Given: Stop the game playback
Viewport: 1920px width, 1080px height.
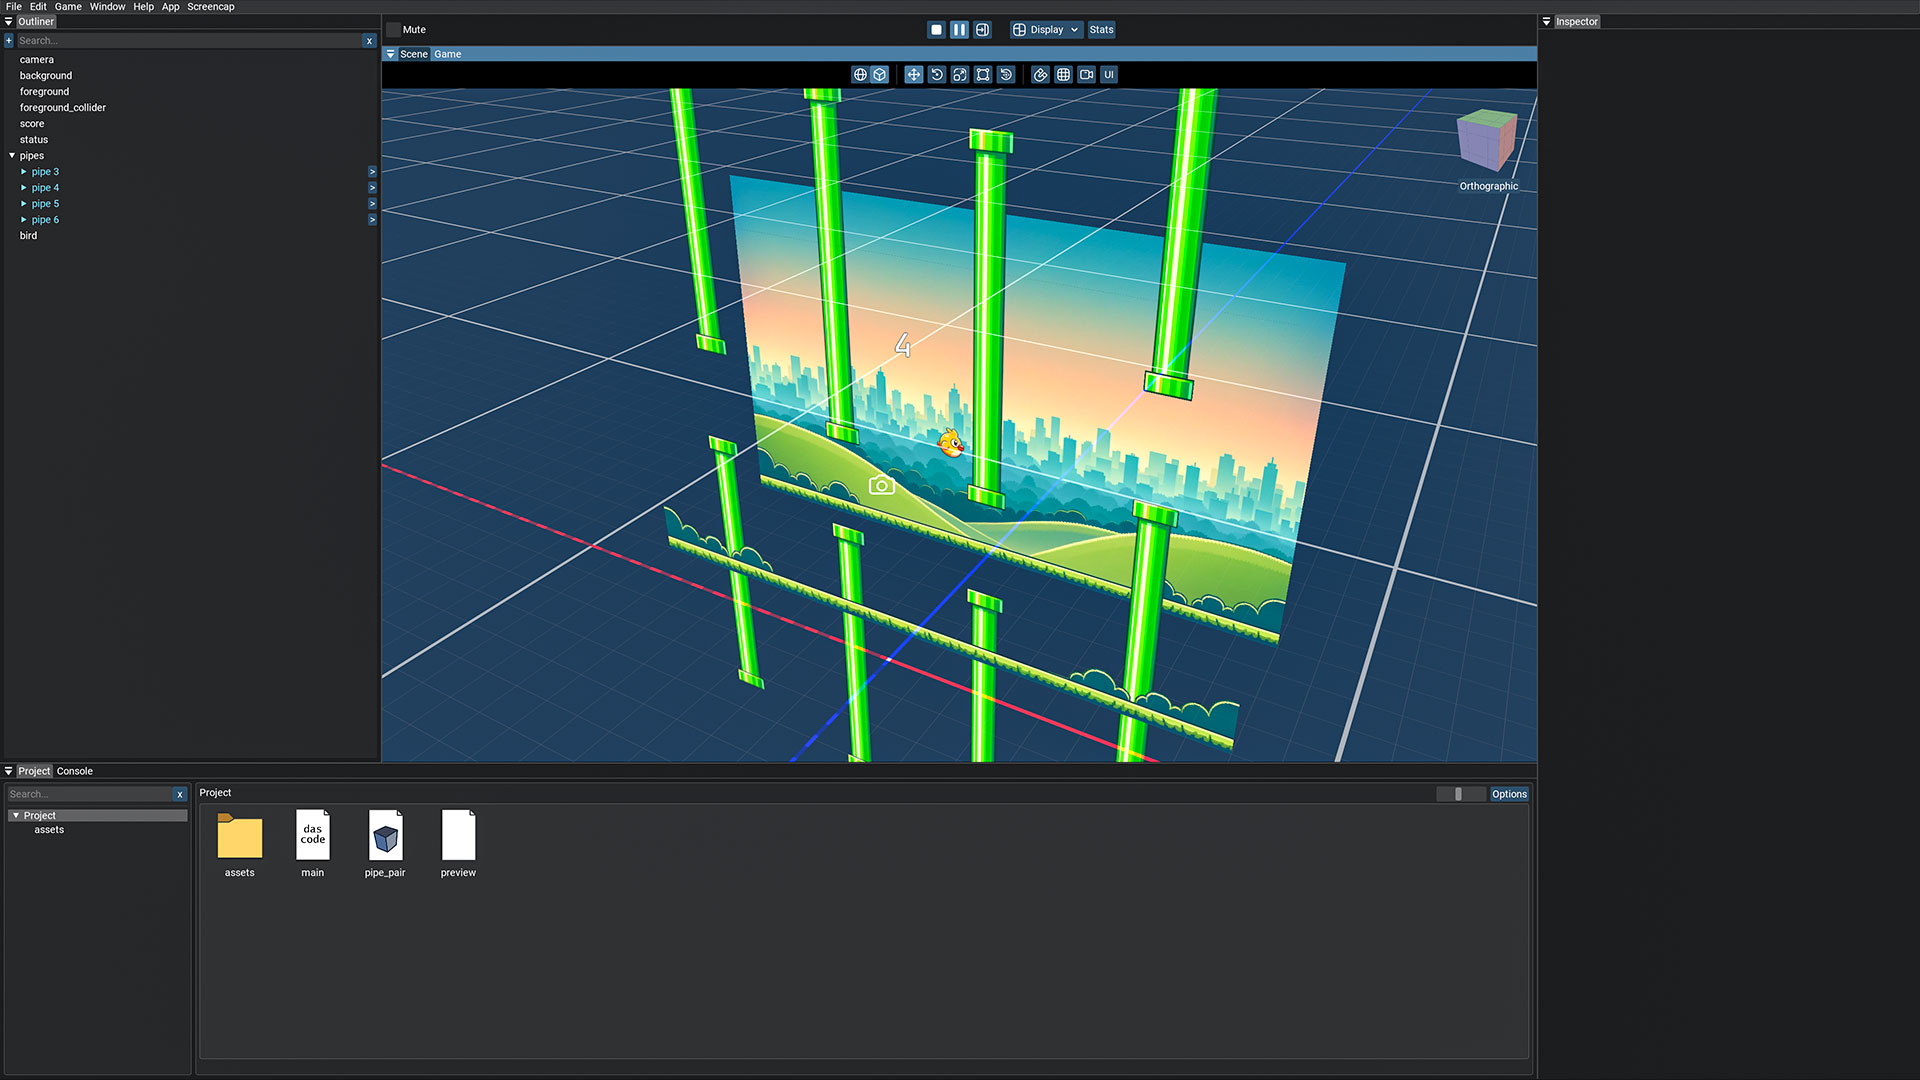Looking at the screenshot, I should click(936, 30).
